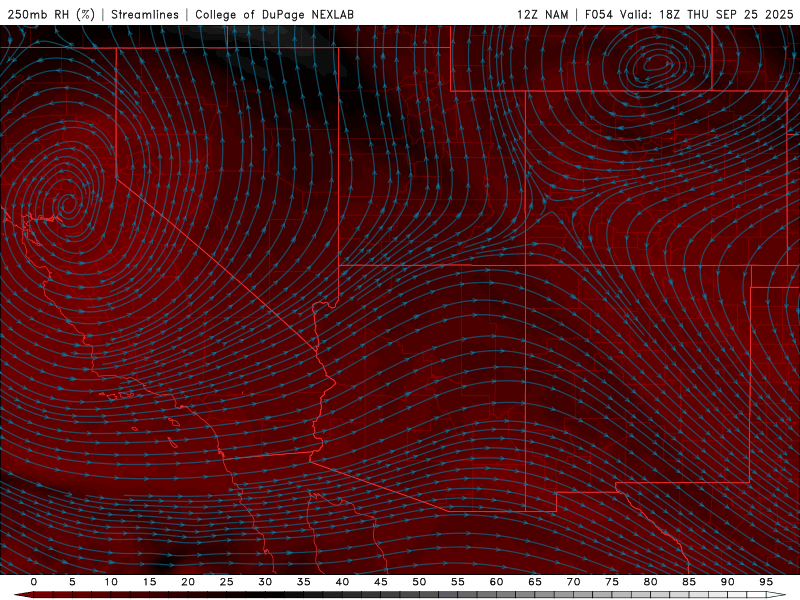This screenshot has width=800, height=600.
Task: Click the '50' colorbar label
Action: tap(419, 582)
